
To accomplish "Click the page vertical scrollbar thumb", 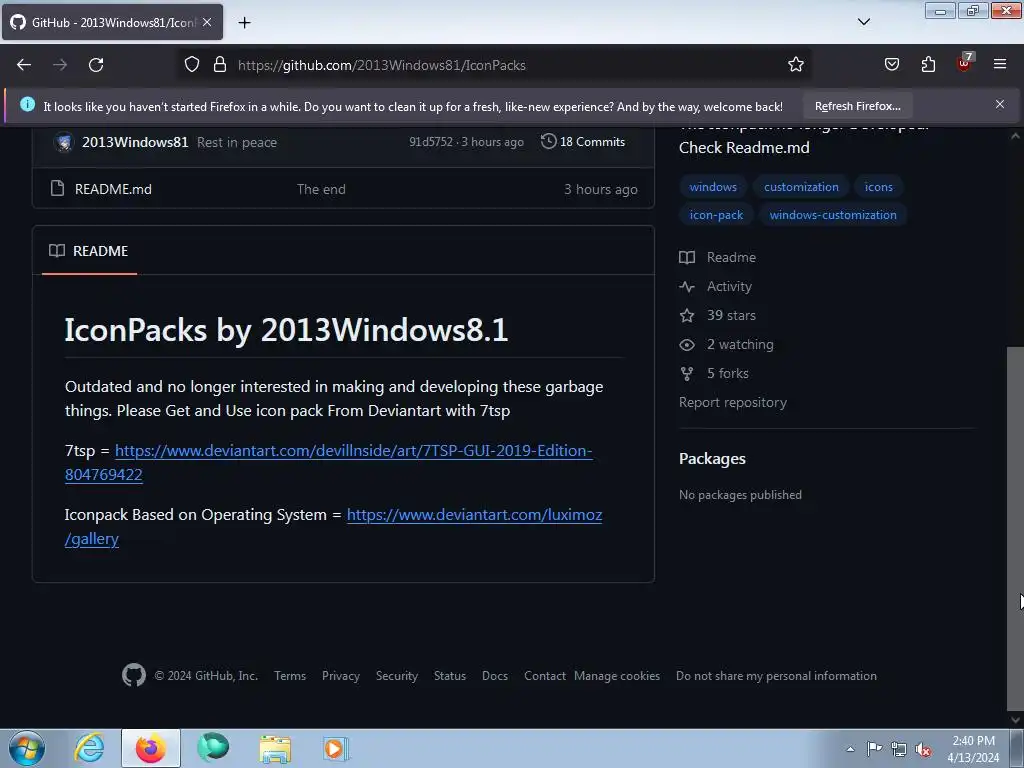I will pyautogui.click(x=1015, y=529).
